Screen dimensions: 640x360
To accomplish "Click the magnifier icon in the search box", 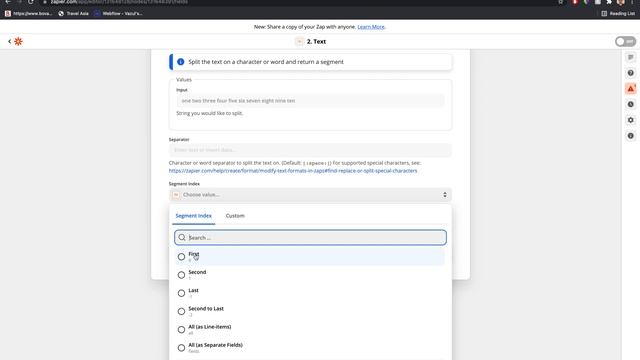I will tap(182, 238).
